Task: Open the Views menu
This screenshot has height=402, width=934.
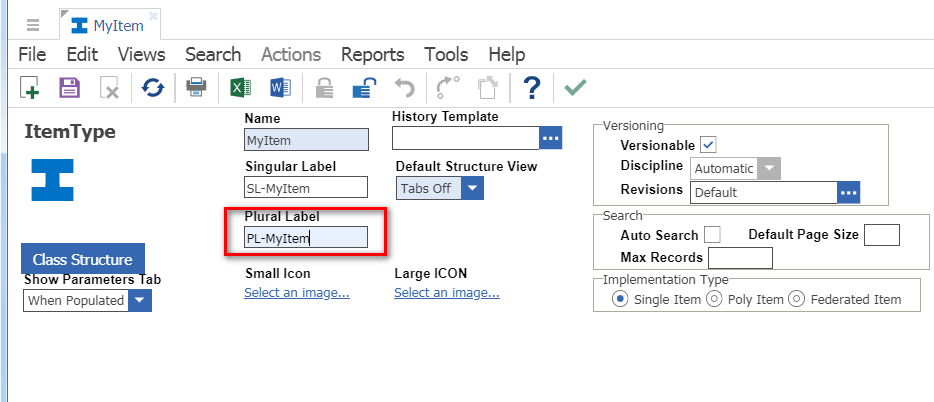Action: [x=142, y=55]
